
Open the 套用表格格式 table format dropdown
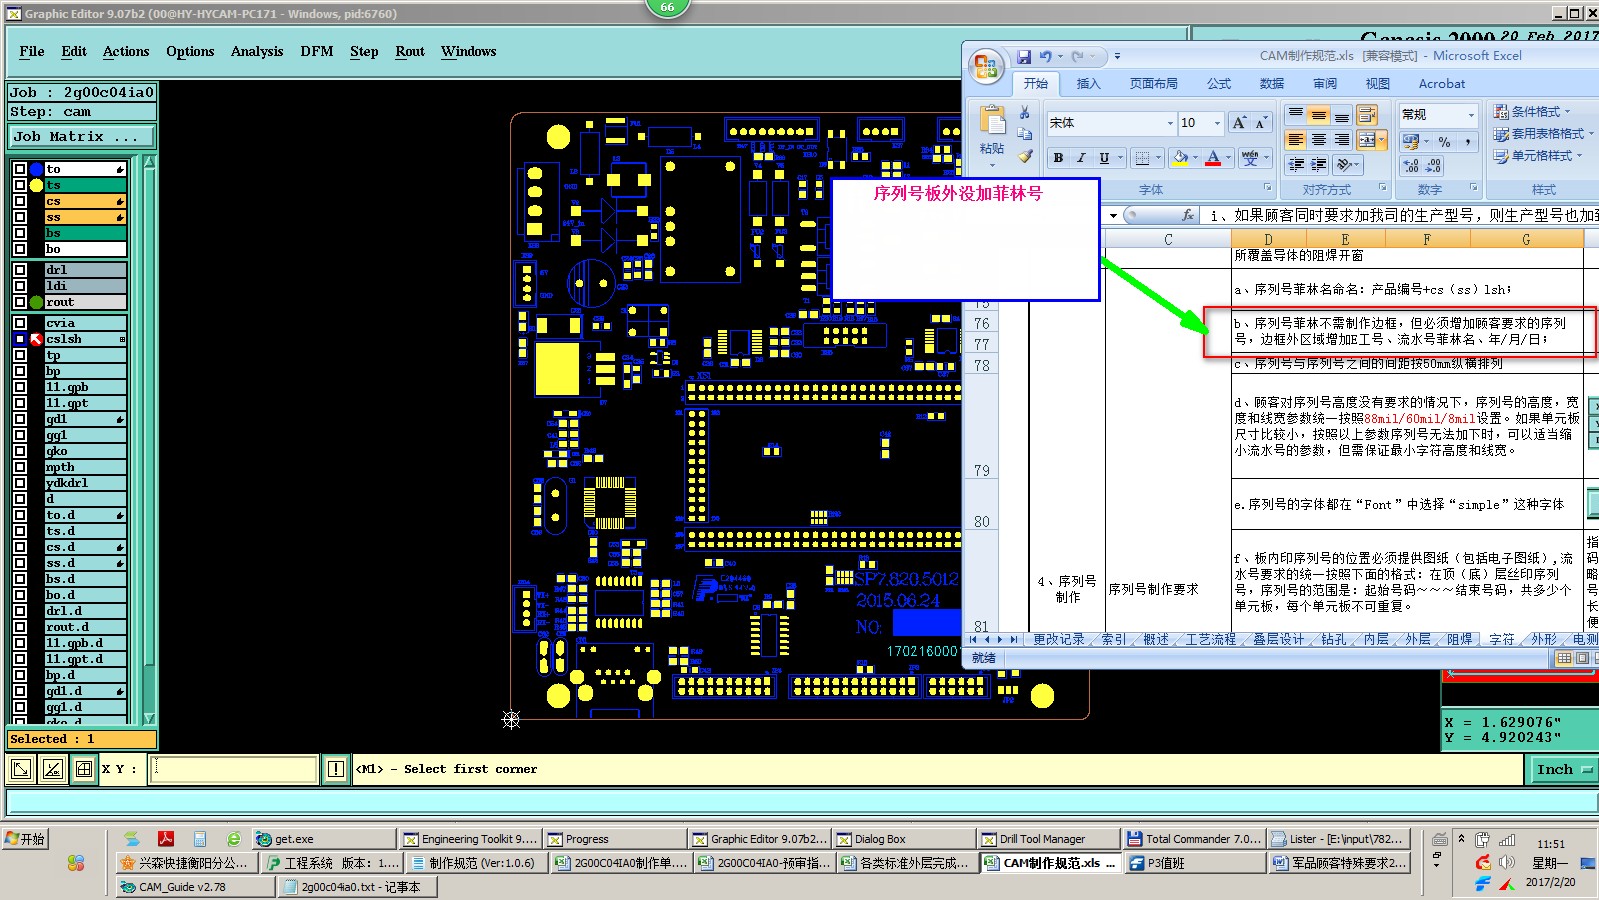click(1543, 133)
